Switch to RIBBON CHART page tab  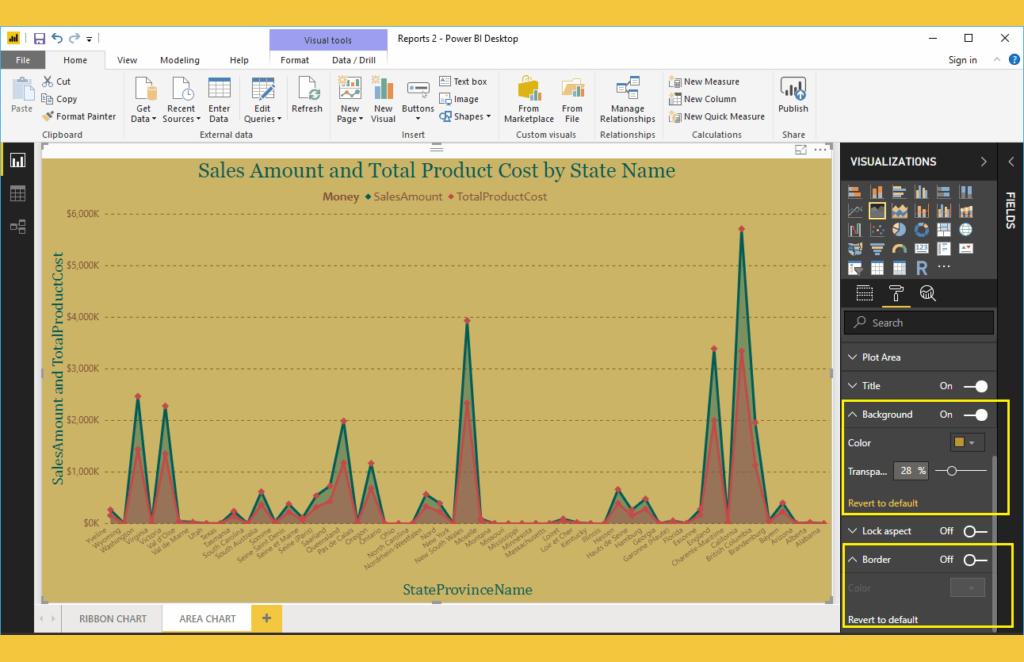click(112, 619)
